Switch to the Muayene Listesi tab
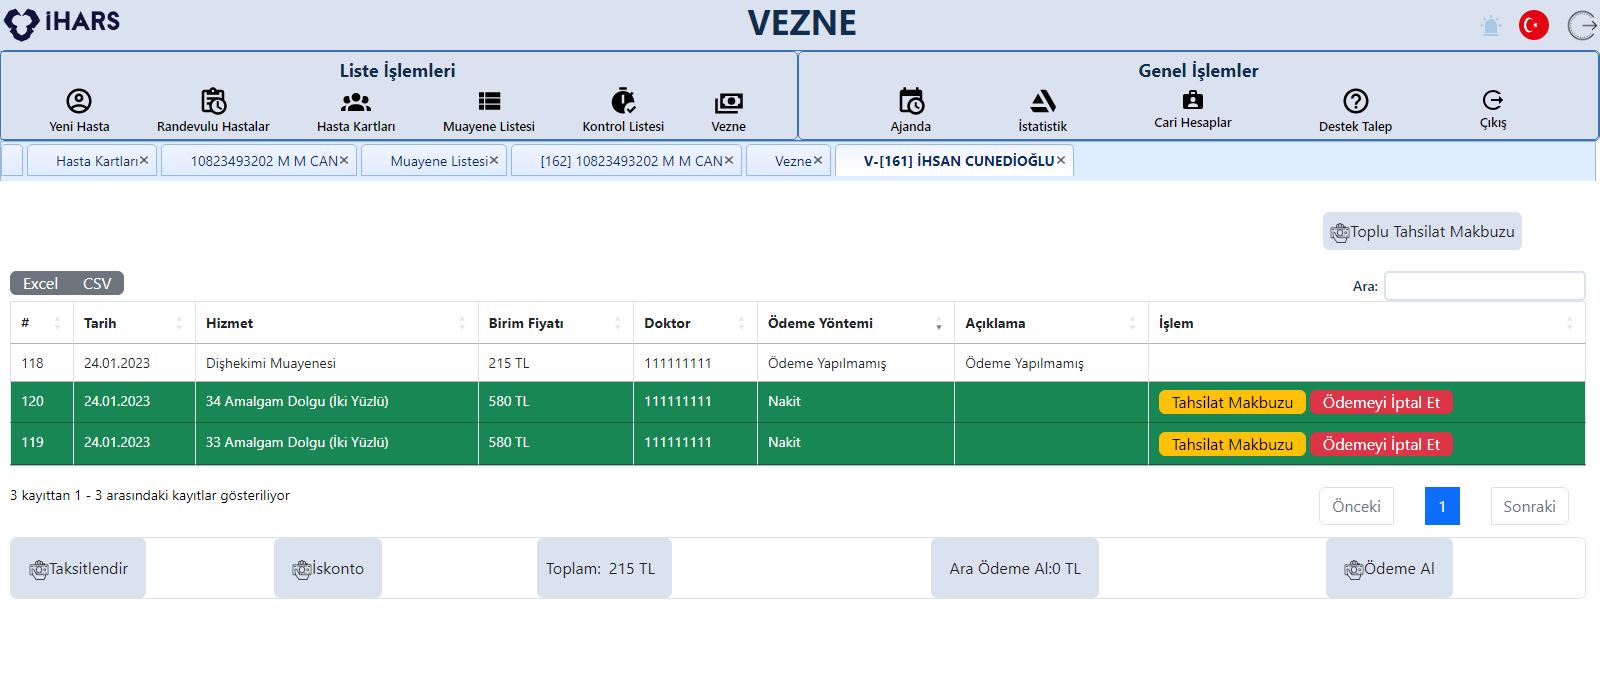 pos(438,161)
